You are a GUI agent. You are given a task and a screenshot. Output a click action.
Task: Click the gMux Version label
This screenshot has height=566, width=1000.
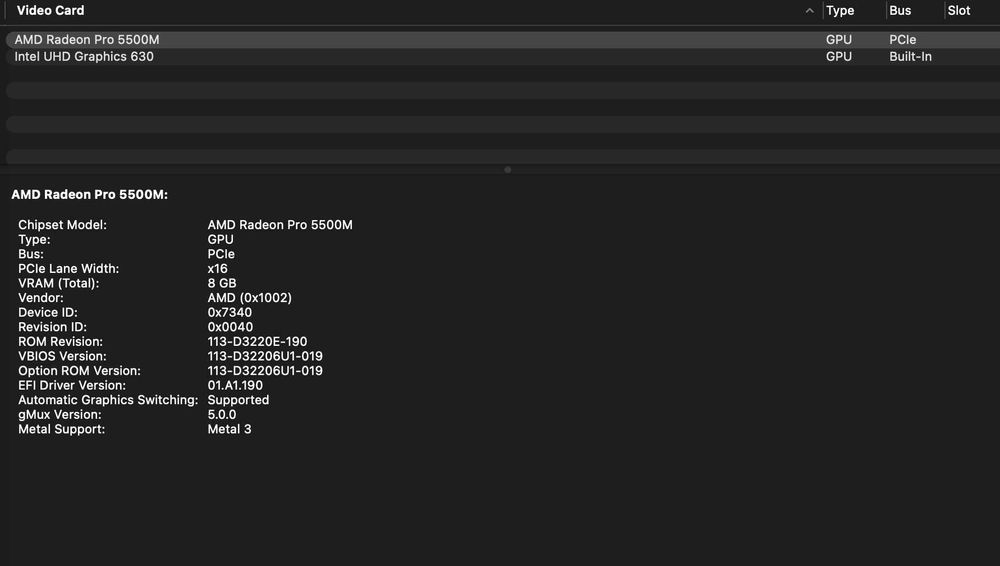(60, 415)
